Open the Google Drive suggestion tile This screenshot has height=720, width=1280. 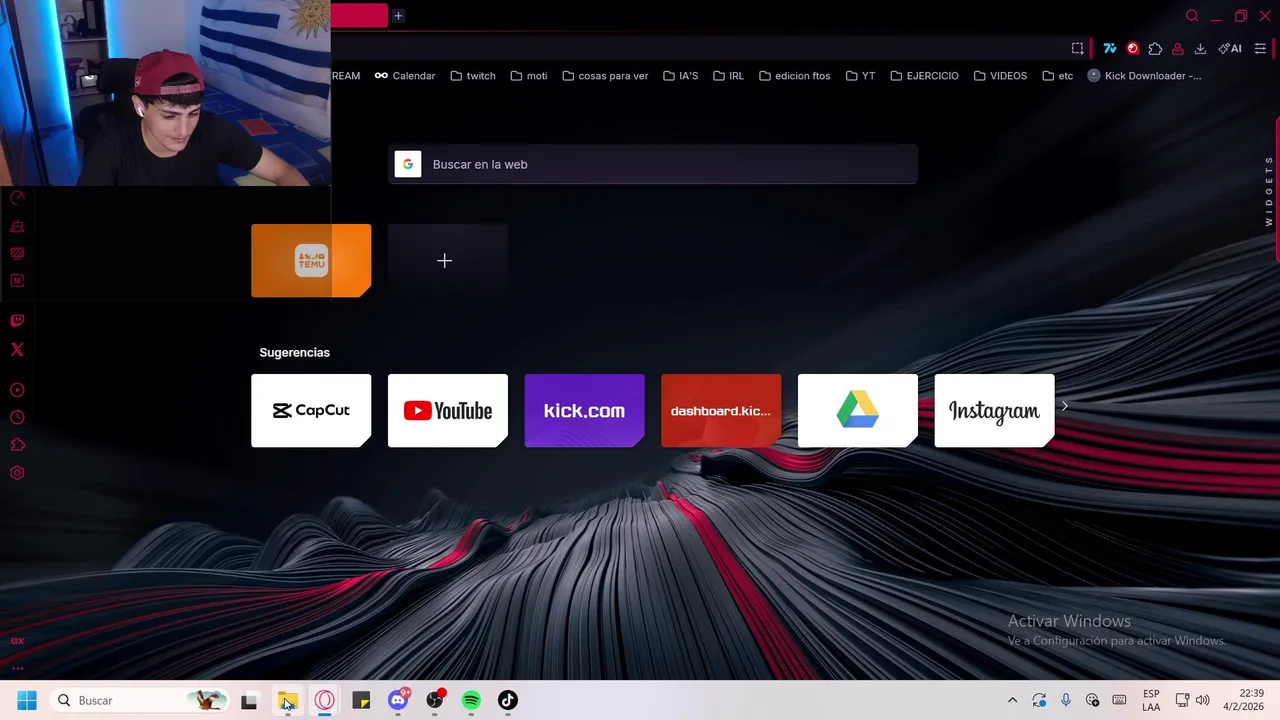(x=858, y=410)
